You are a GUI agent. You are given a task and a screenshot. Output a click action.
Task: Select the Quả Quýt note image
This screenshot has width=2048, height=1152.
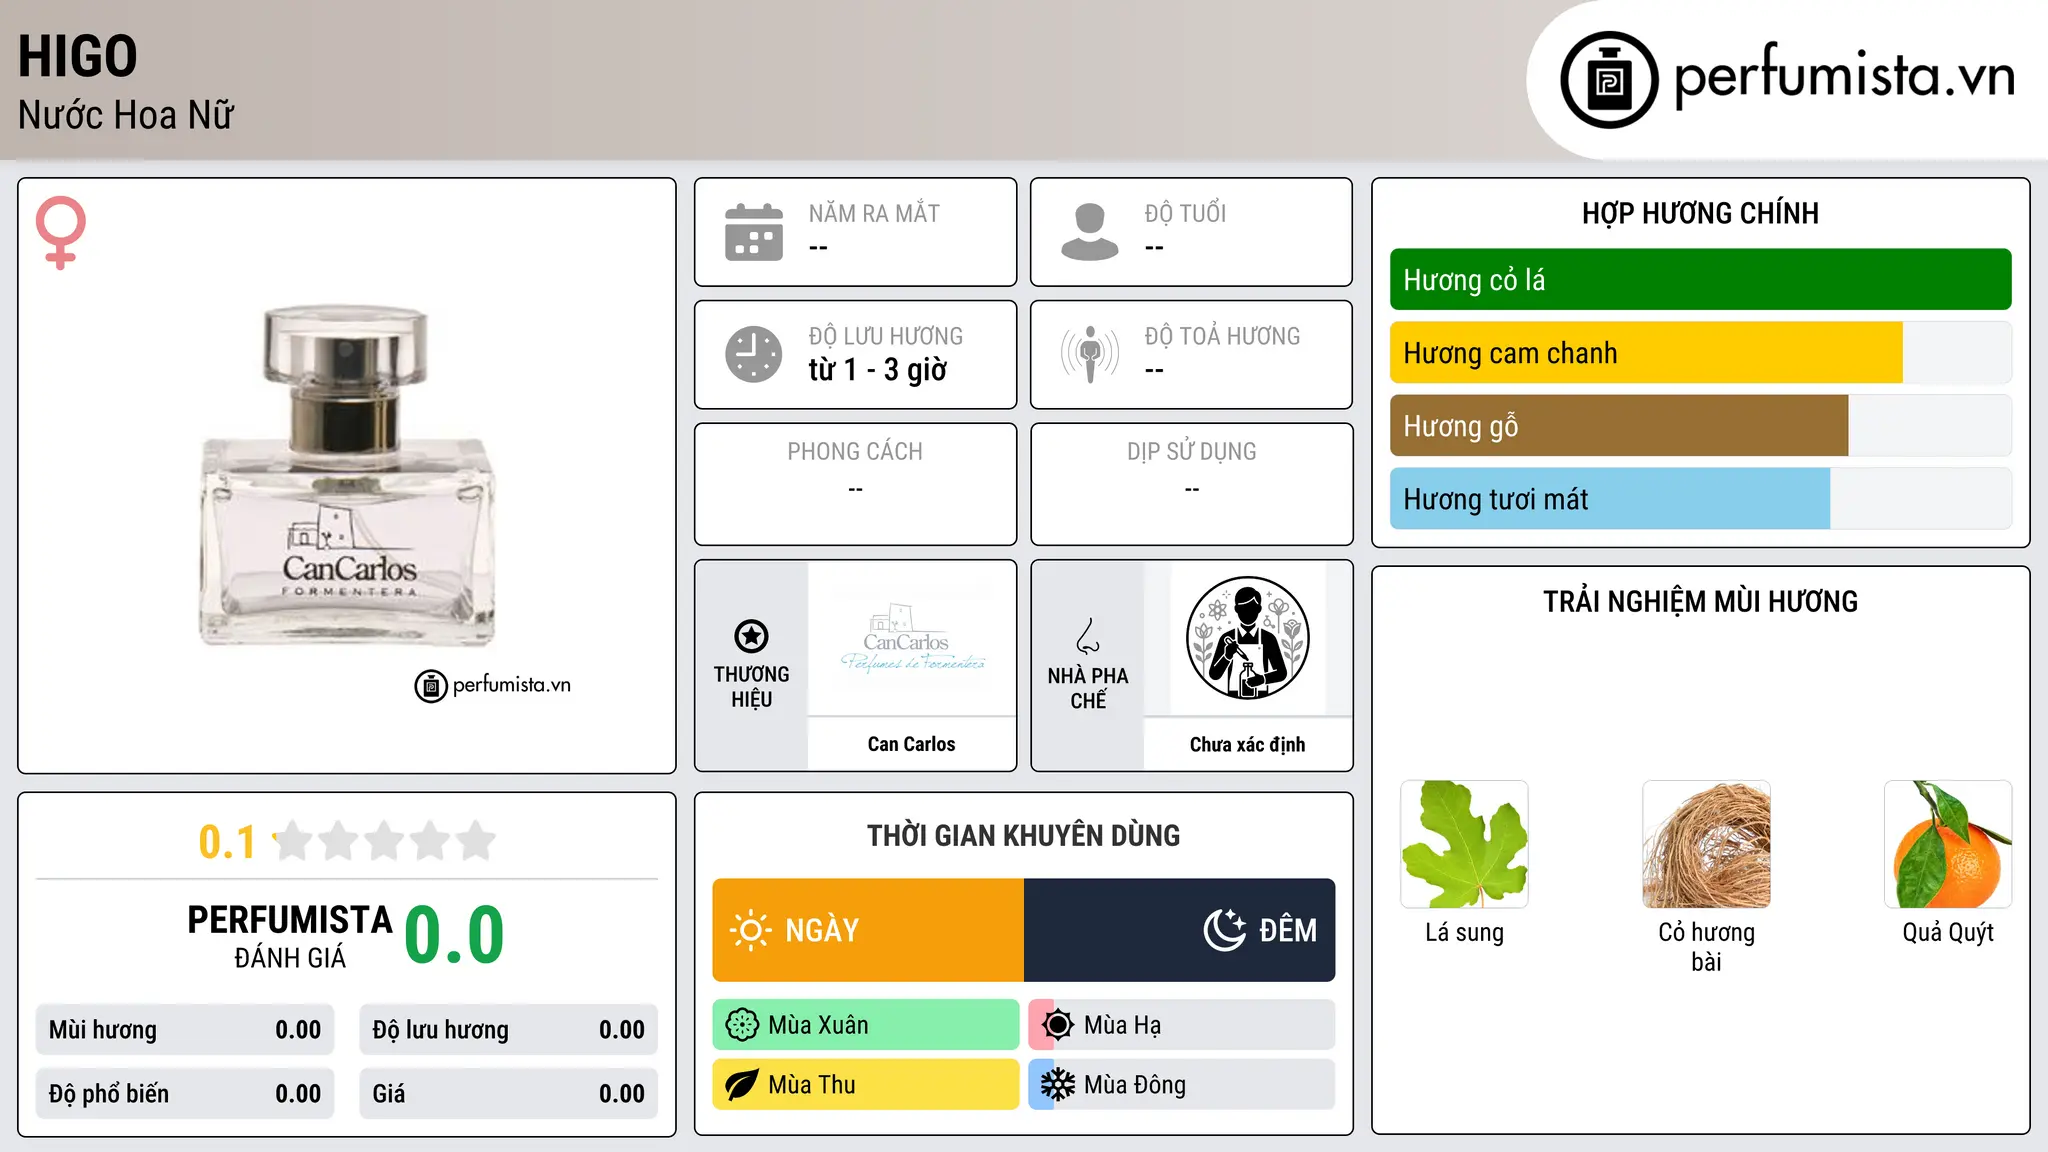pyautogui.click(x=1948, y=844)
